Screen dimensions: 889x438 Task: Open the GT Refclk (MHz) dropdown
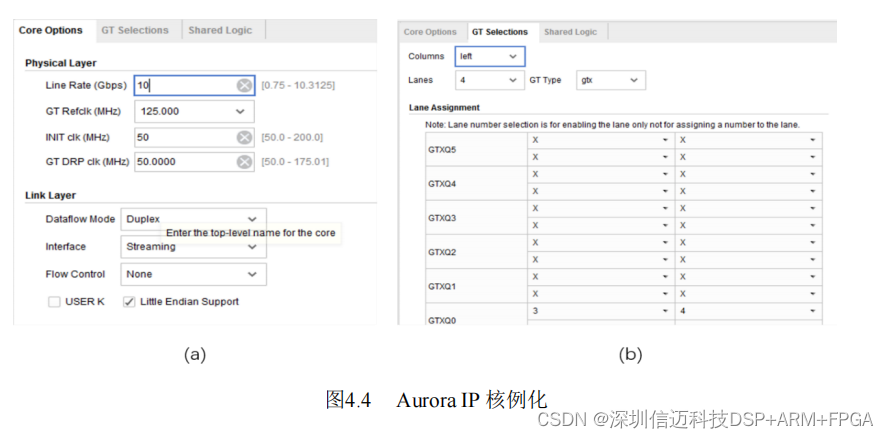click(193, 112)
